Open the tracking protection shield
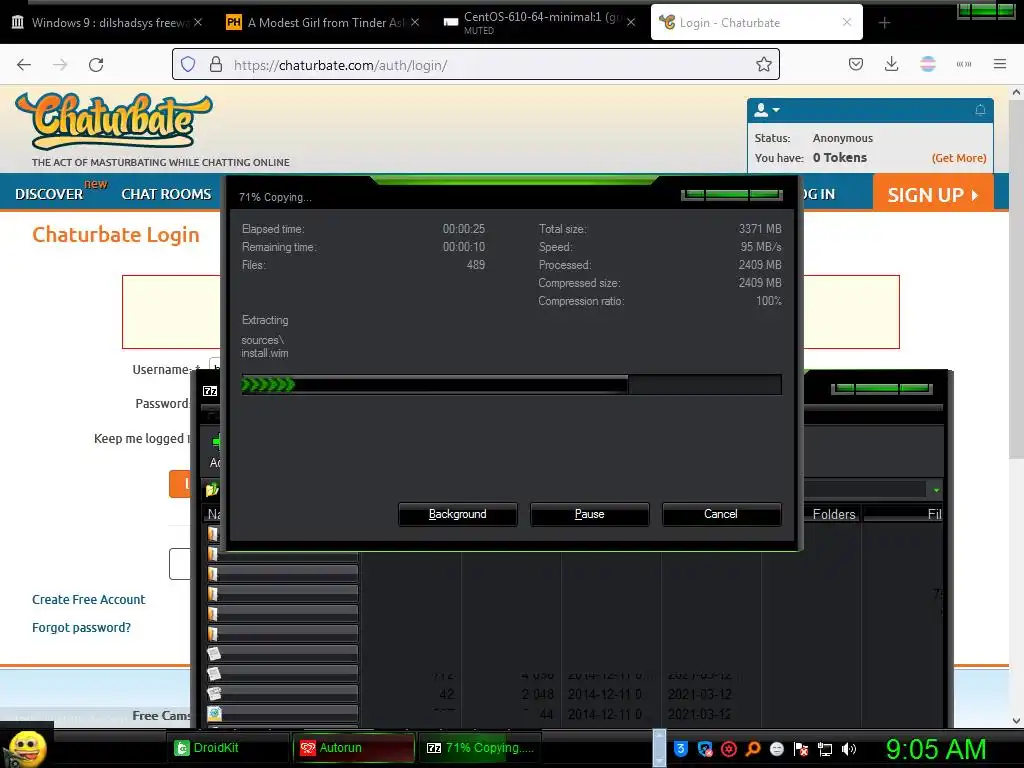 (188, 64)
